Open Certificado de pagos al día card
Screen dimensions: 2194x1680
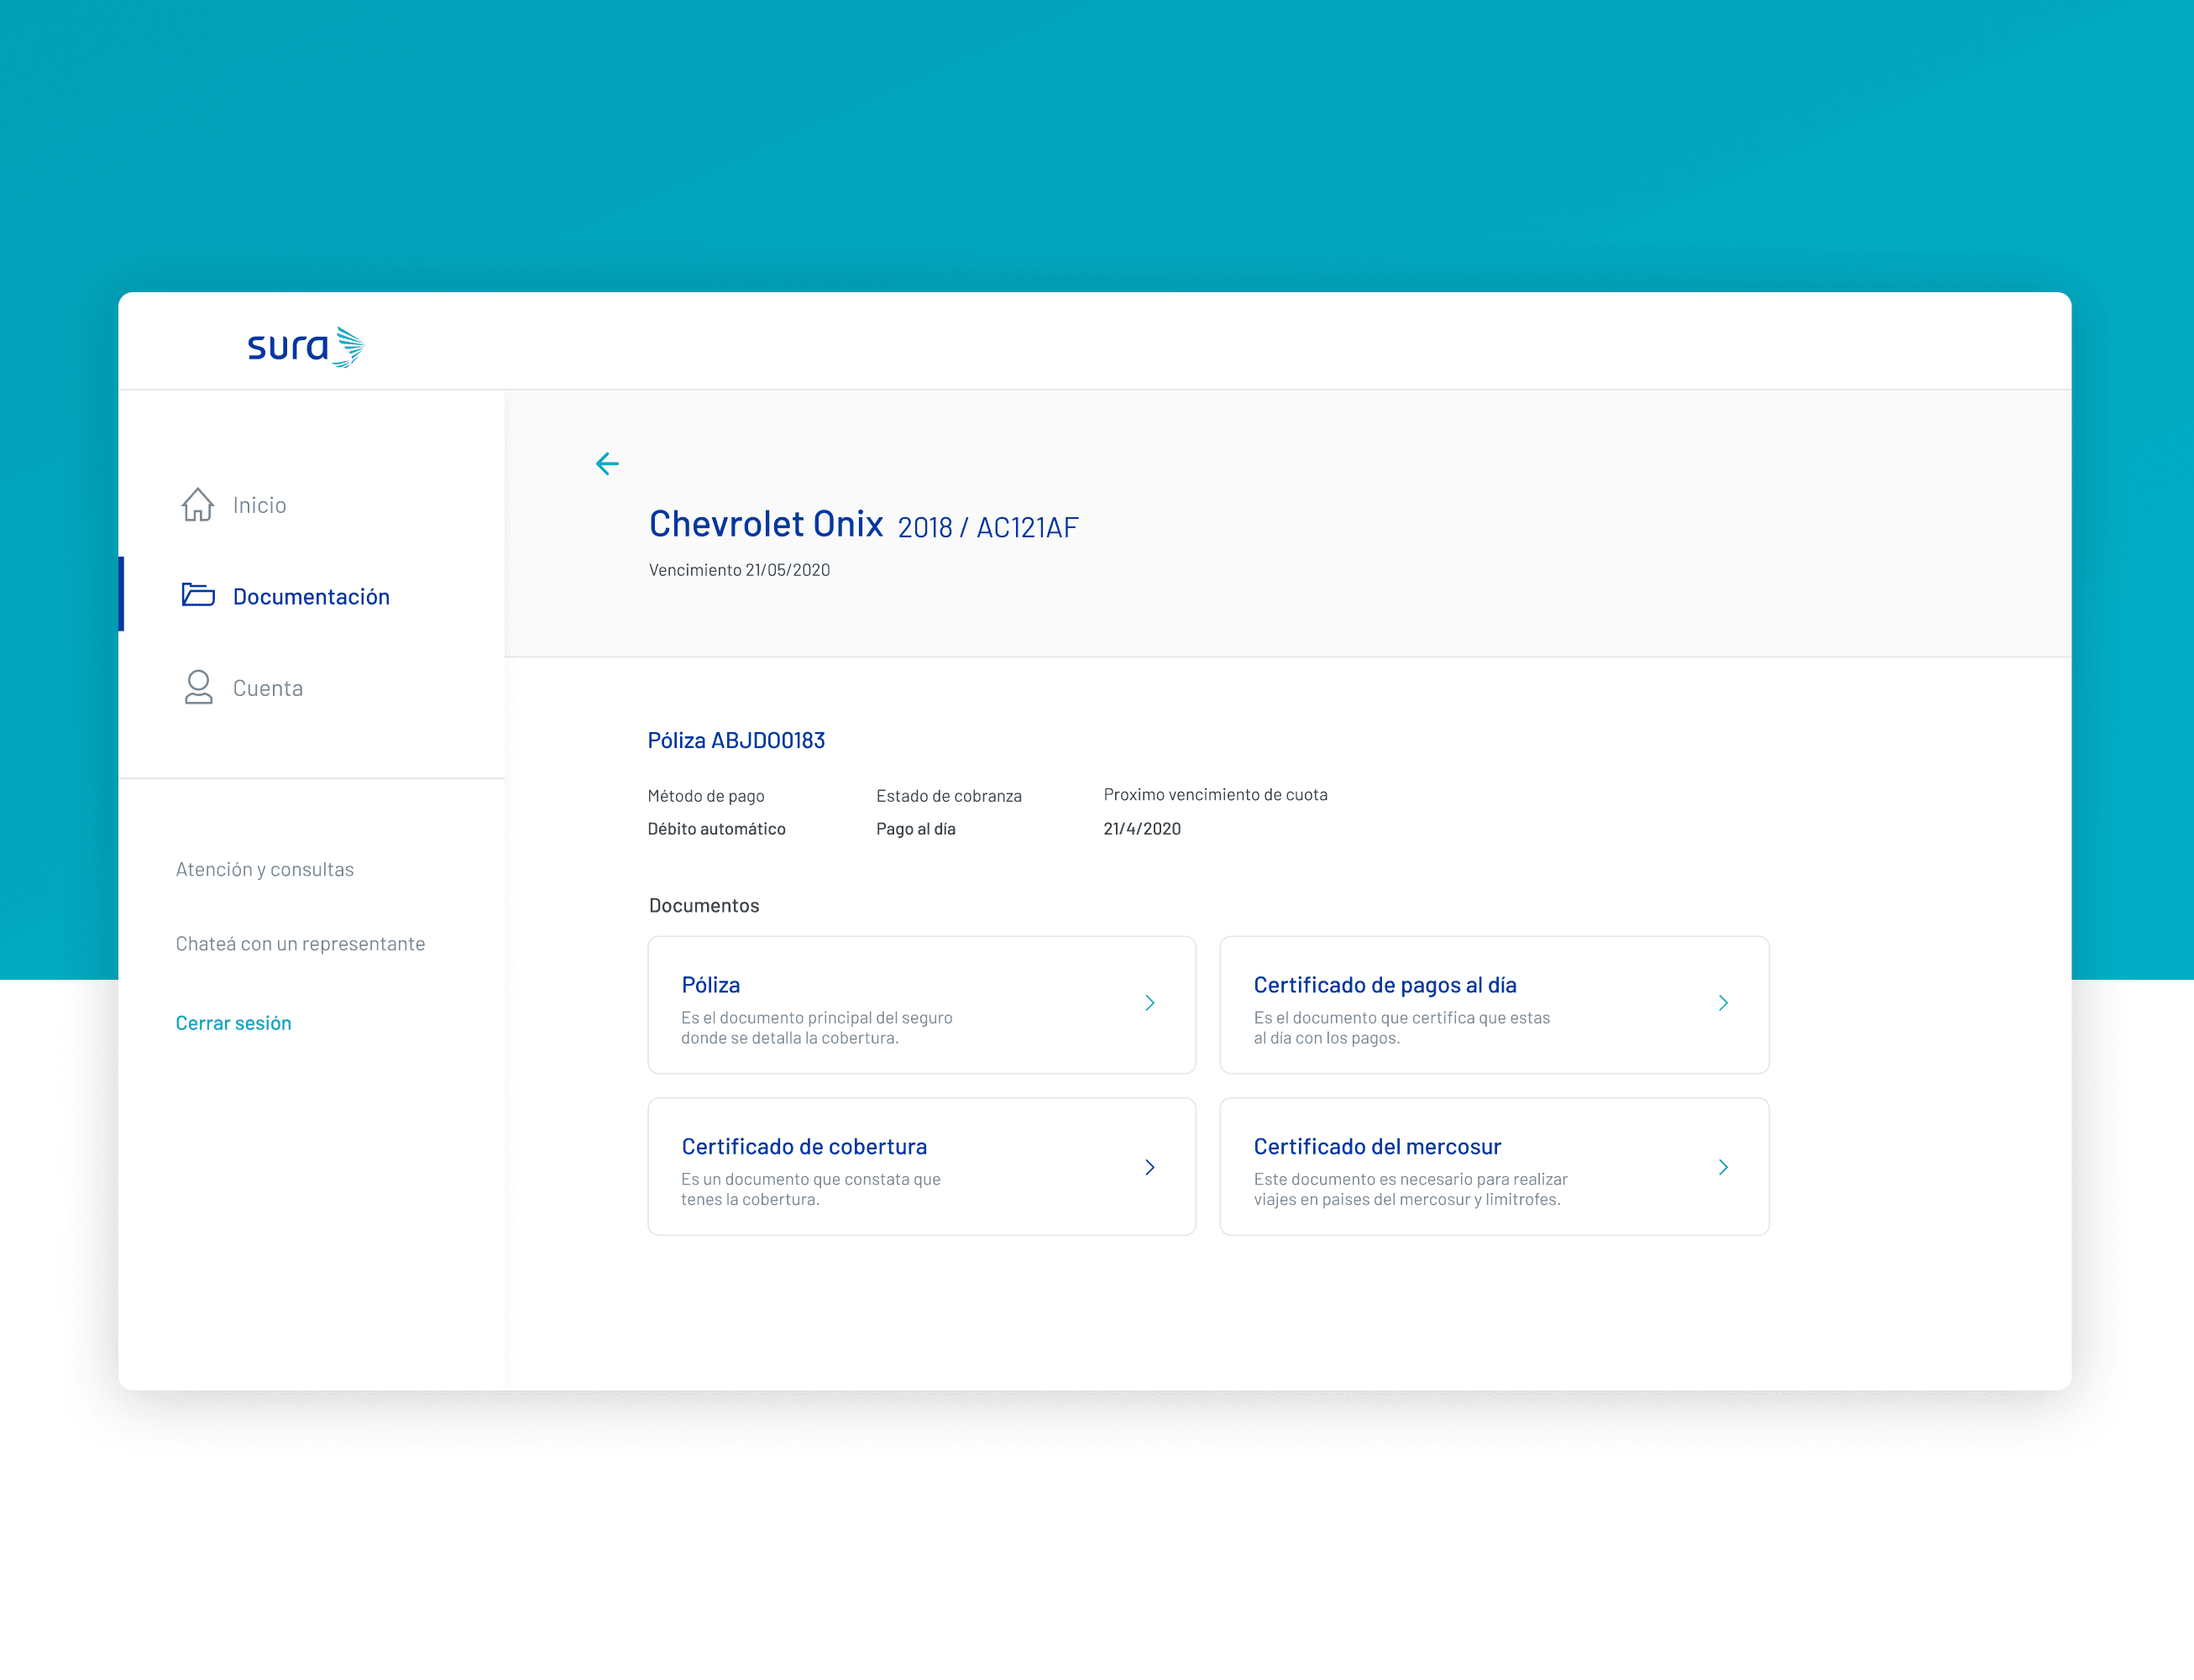pyautogui.click(x=1494, y=1005)
